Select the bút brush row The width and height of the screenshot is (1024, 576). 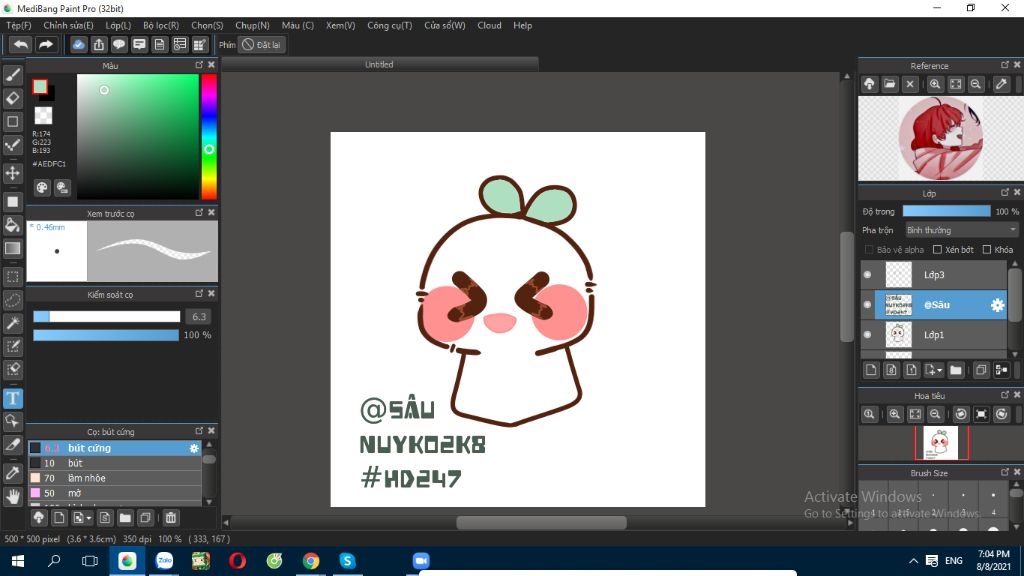(115, 463)
